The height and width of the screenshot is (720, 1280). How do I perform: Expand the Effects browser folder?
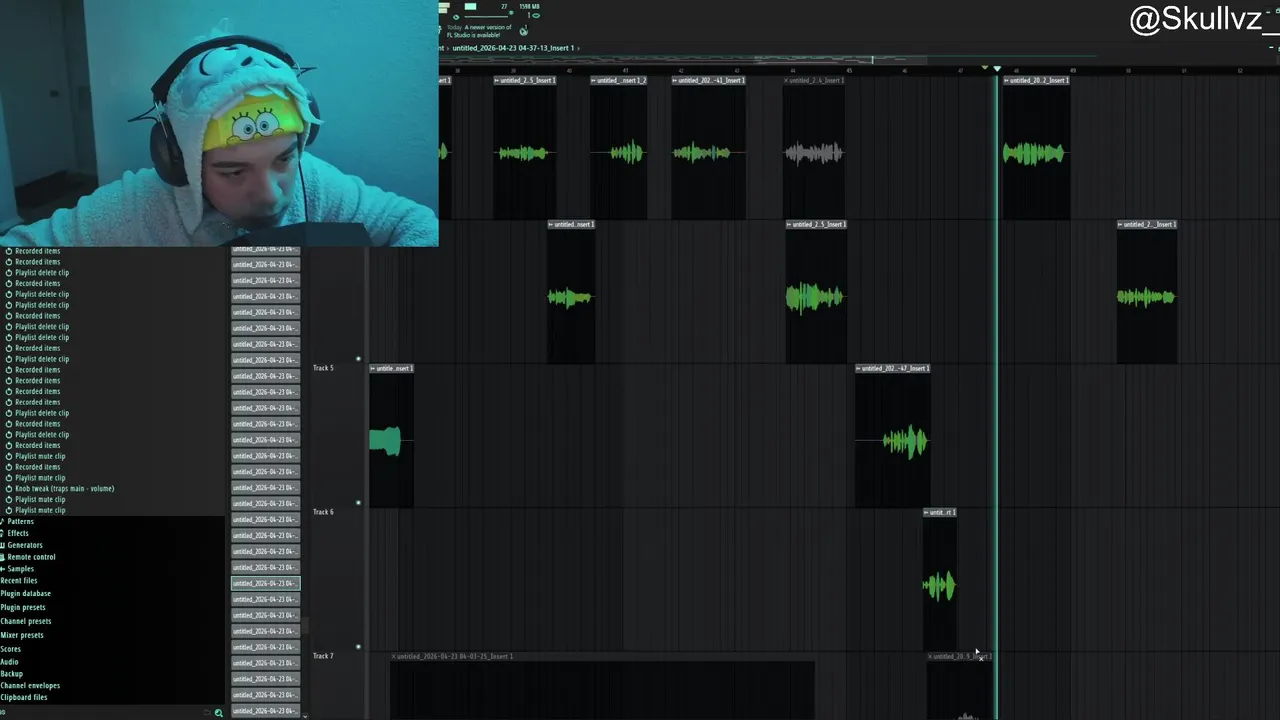coord(17,534)
